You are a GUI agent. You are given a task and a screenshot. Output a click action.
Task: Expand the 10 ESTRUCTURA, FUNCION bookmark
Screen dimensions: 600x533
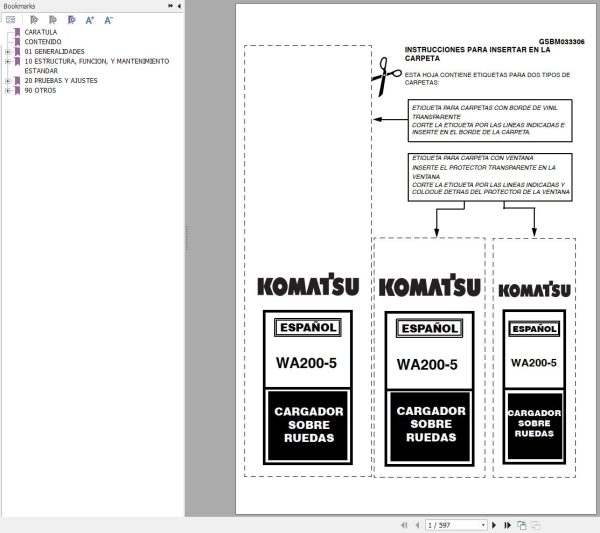click(x=8, y=61)
